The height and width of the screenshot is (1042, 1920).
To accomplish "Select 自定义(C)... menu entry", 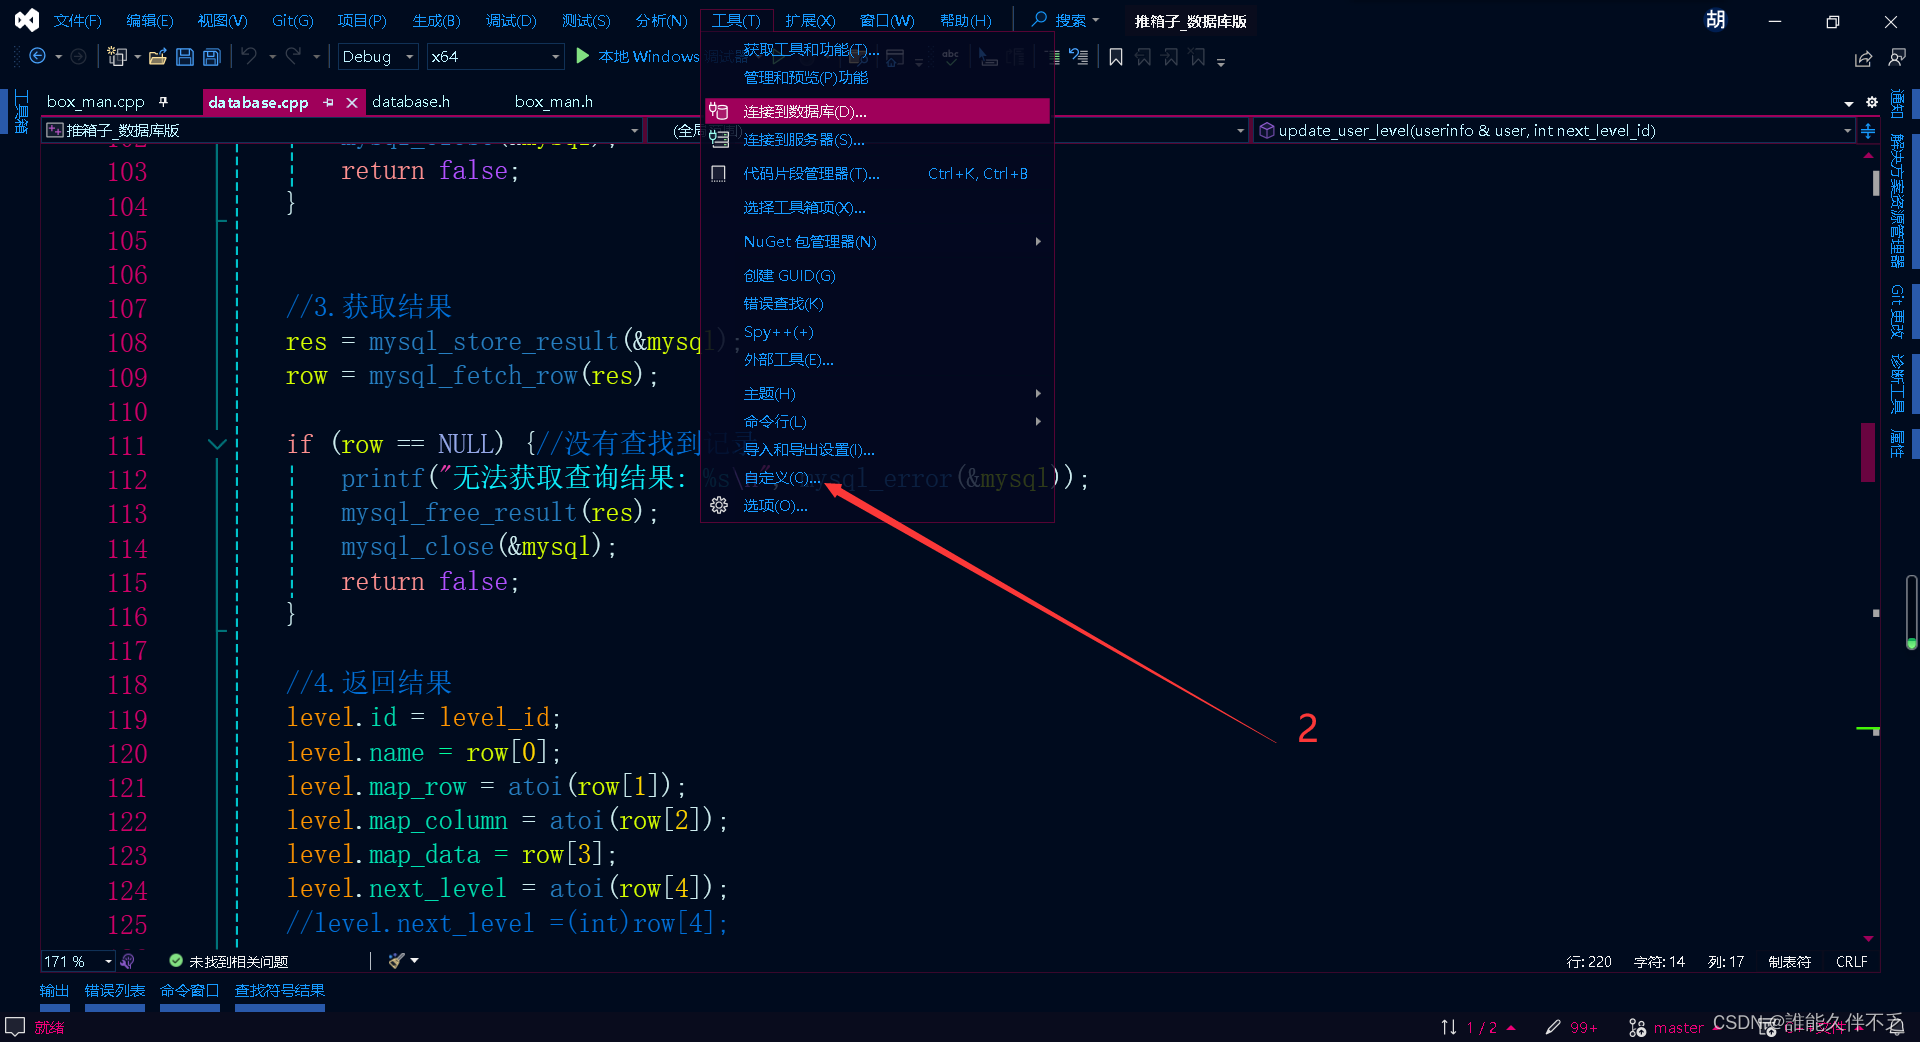I will coord(879,478).
